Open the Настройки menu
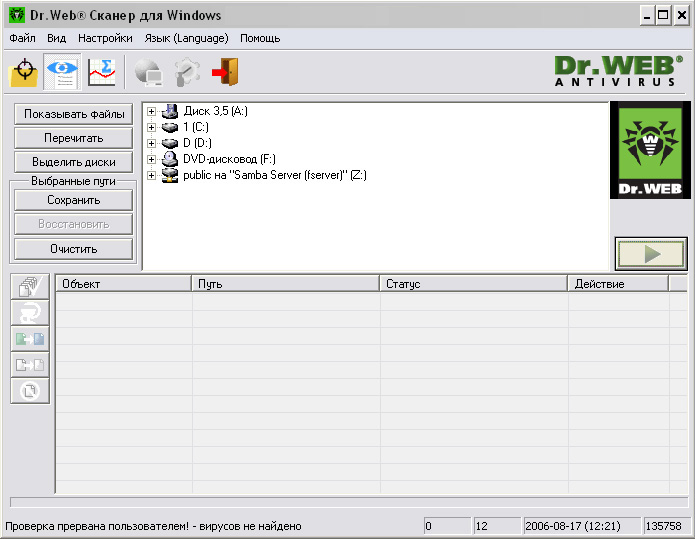The width and height of the screenshot is (695, 539). coord(105,38)
